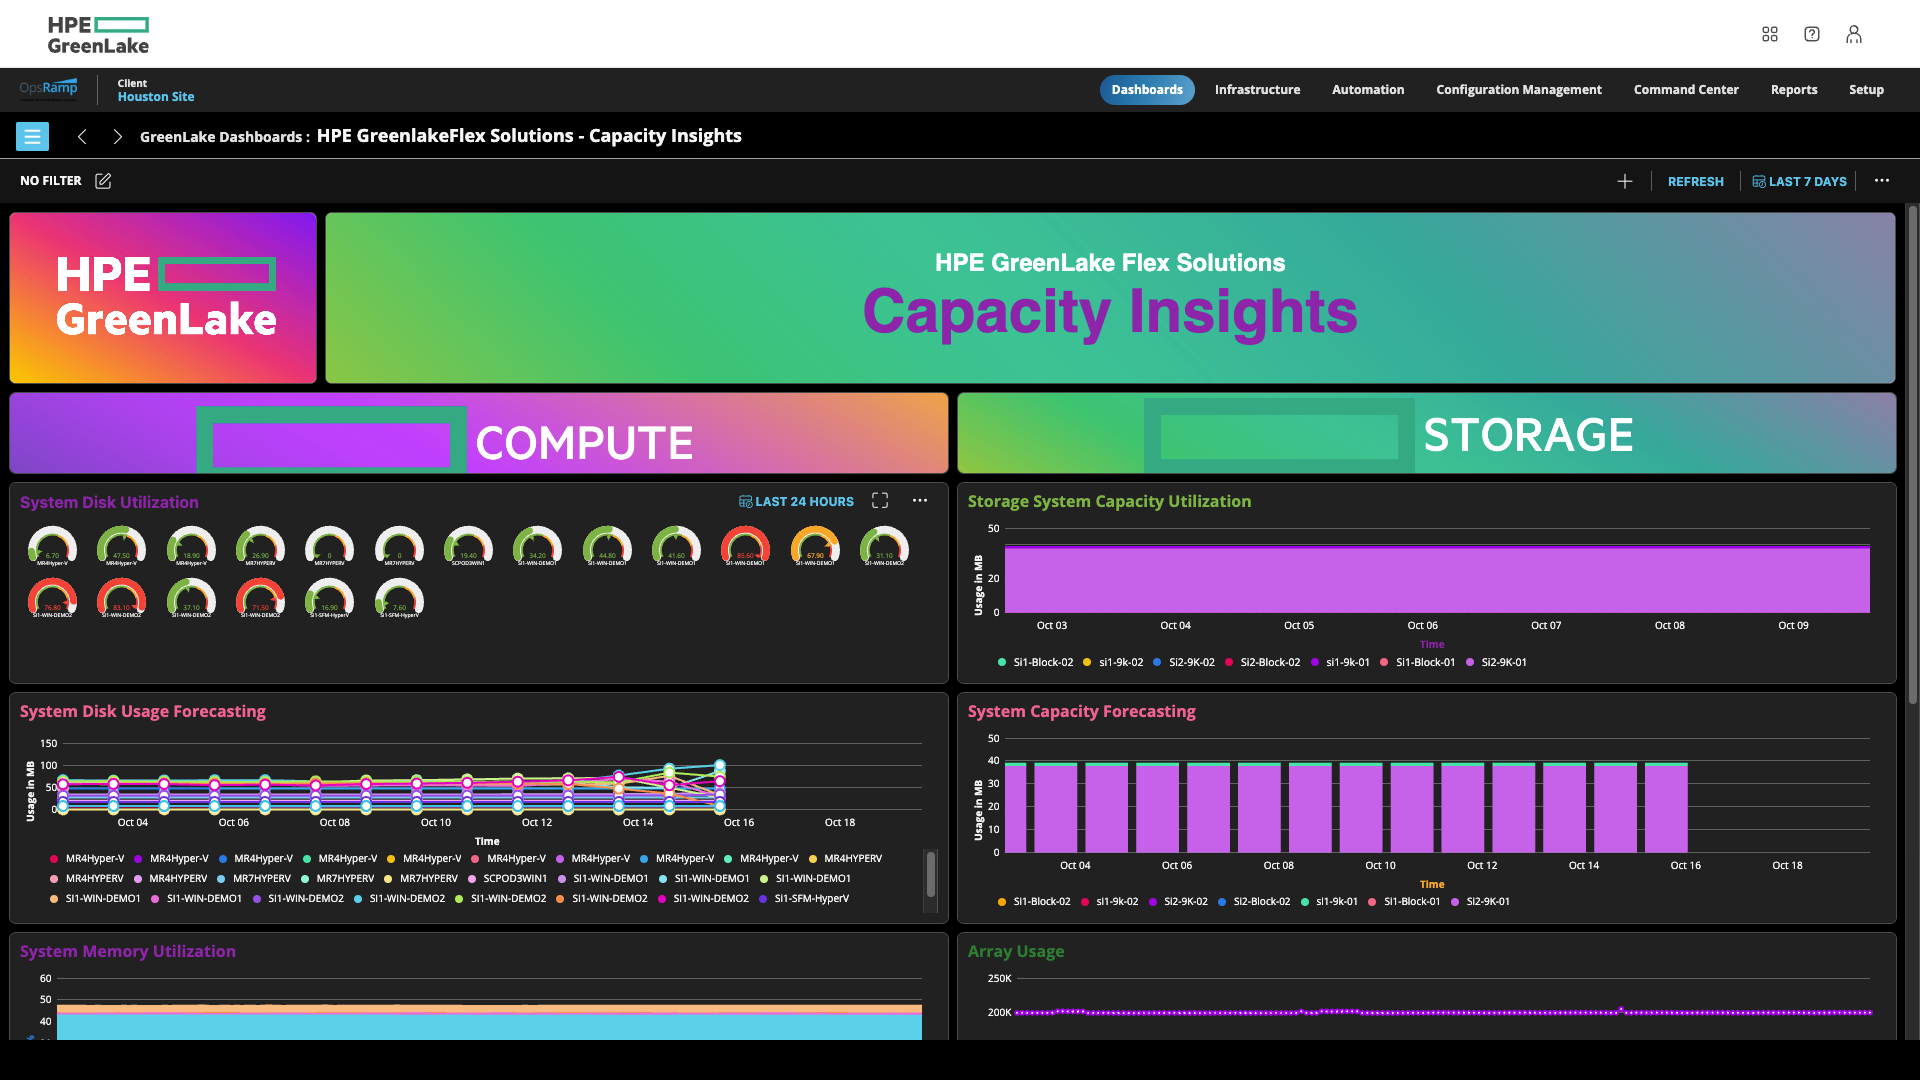
Task: Click the SCPOD3WIN1 pink legend color dot
Action: coord(472,879)
